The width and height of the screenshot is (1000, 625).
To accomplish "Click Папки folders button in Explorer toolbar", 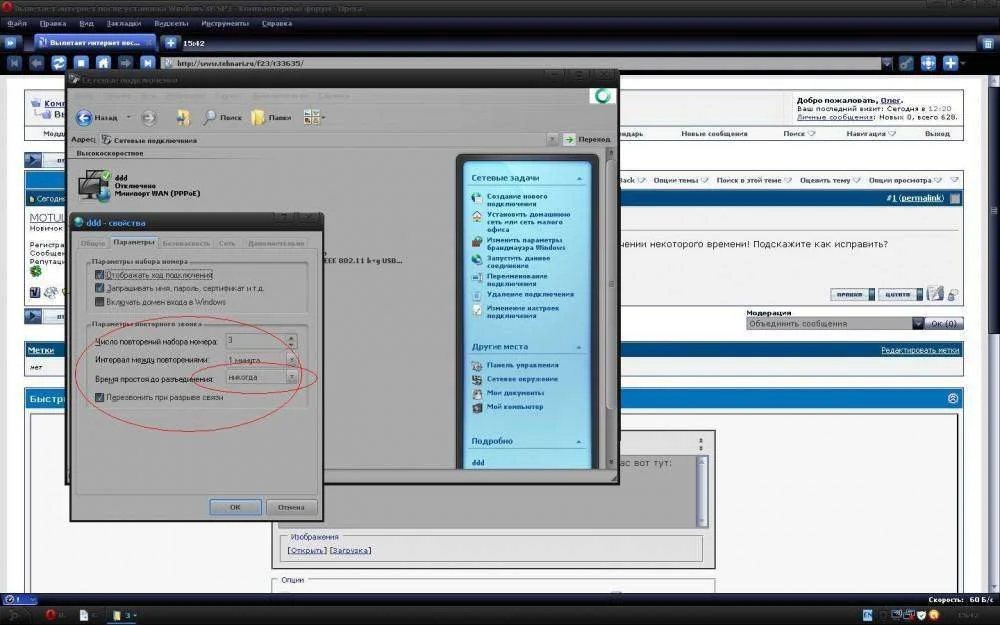I will [x=271, y=117].
